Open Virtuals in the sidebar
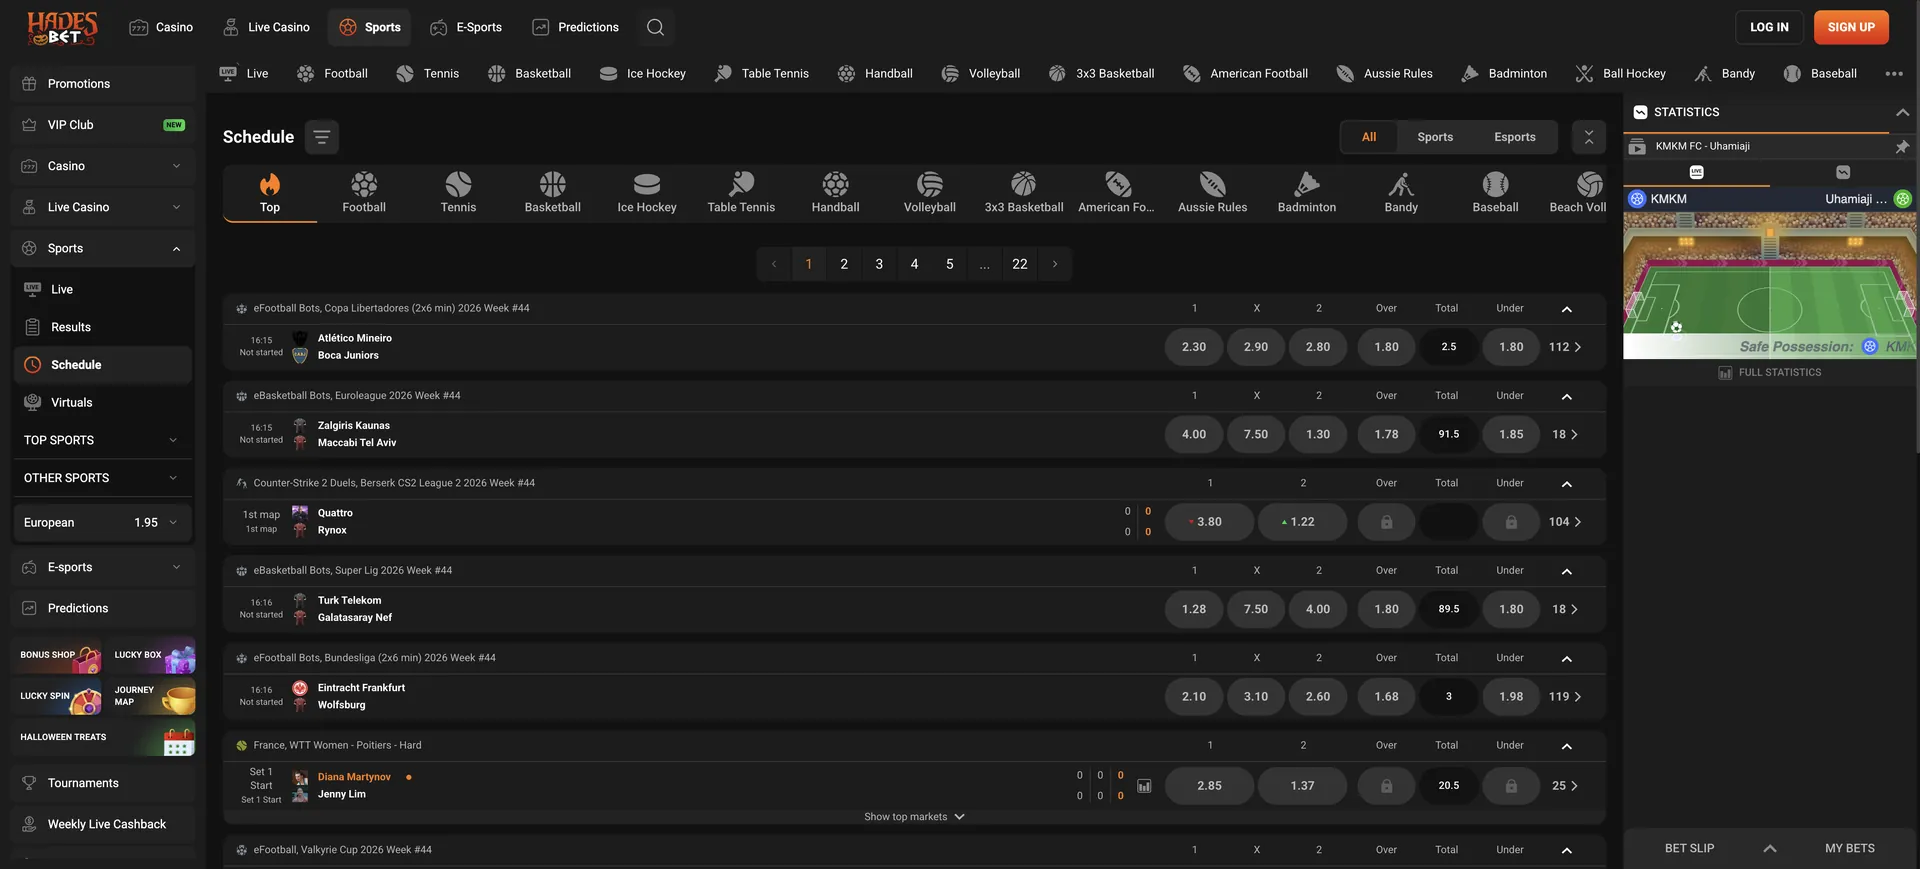The height and width of the screenshot is (869, 1920). pos(103,402)
